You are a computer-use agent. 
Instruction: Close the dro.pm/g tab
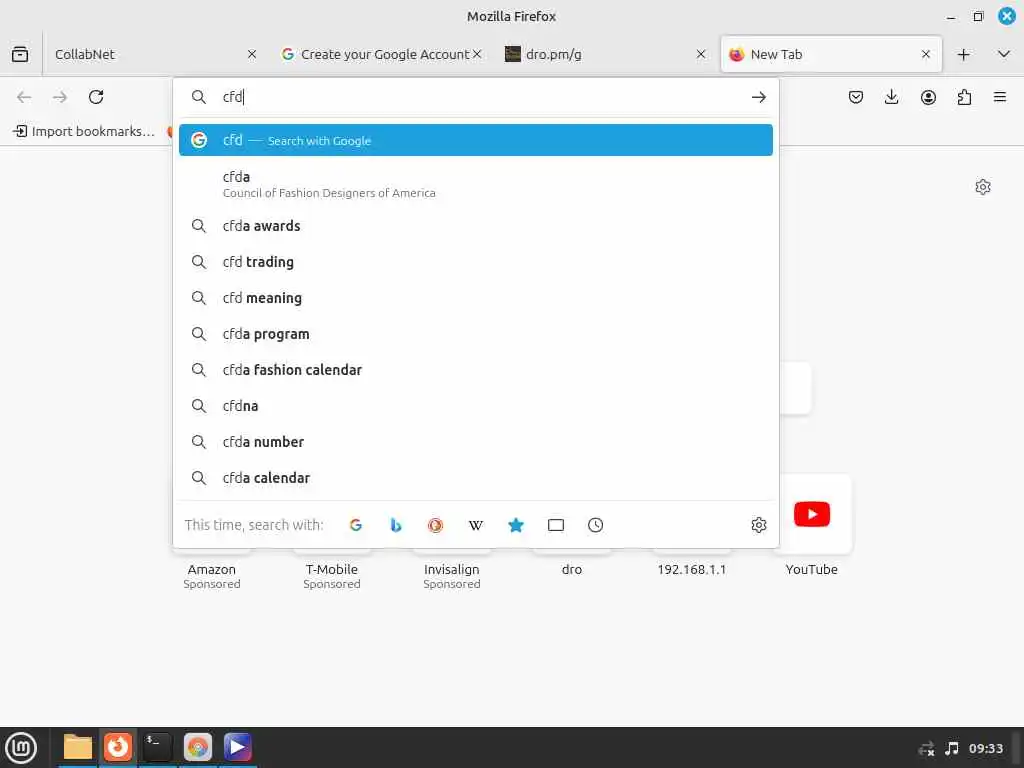click(x=701, y=54)
